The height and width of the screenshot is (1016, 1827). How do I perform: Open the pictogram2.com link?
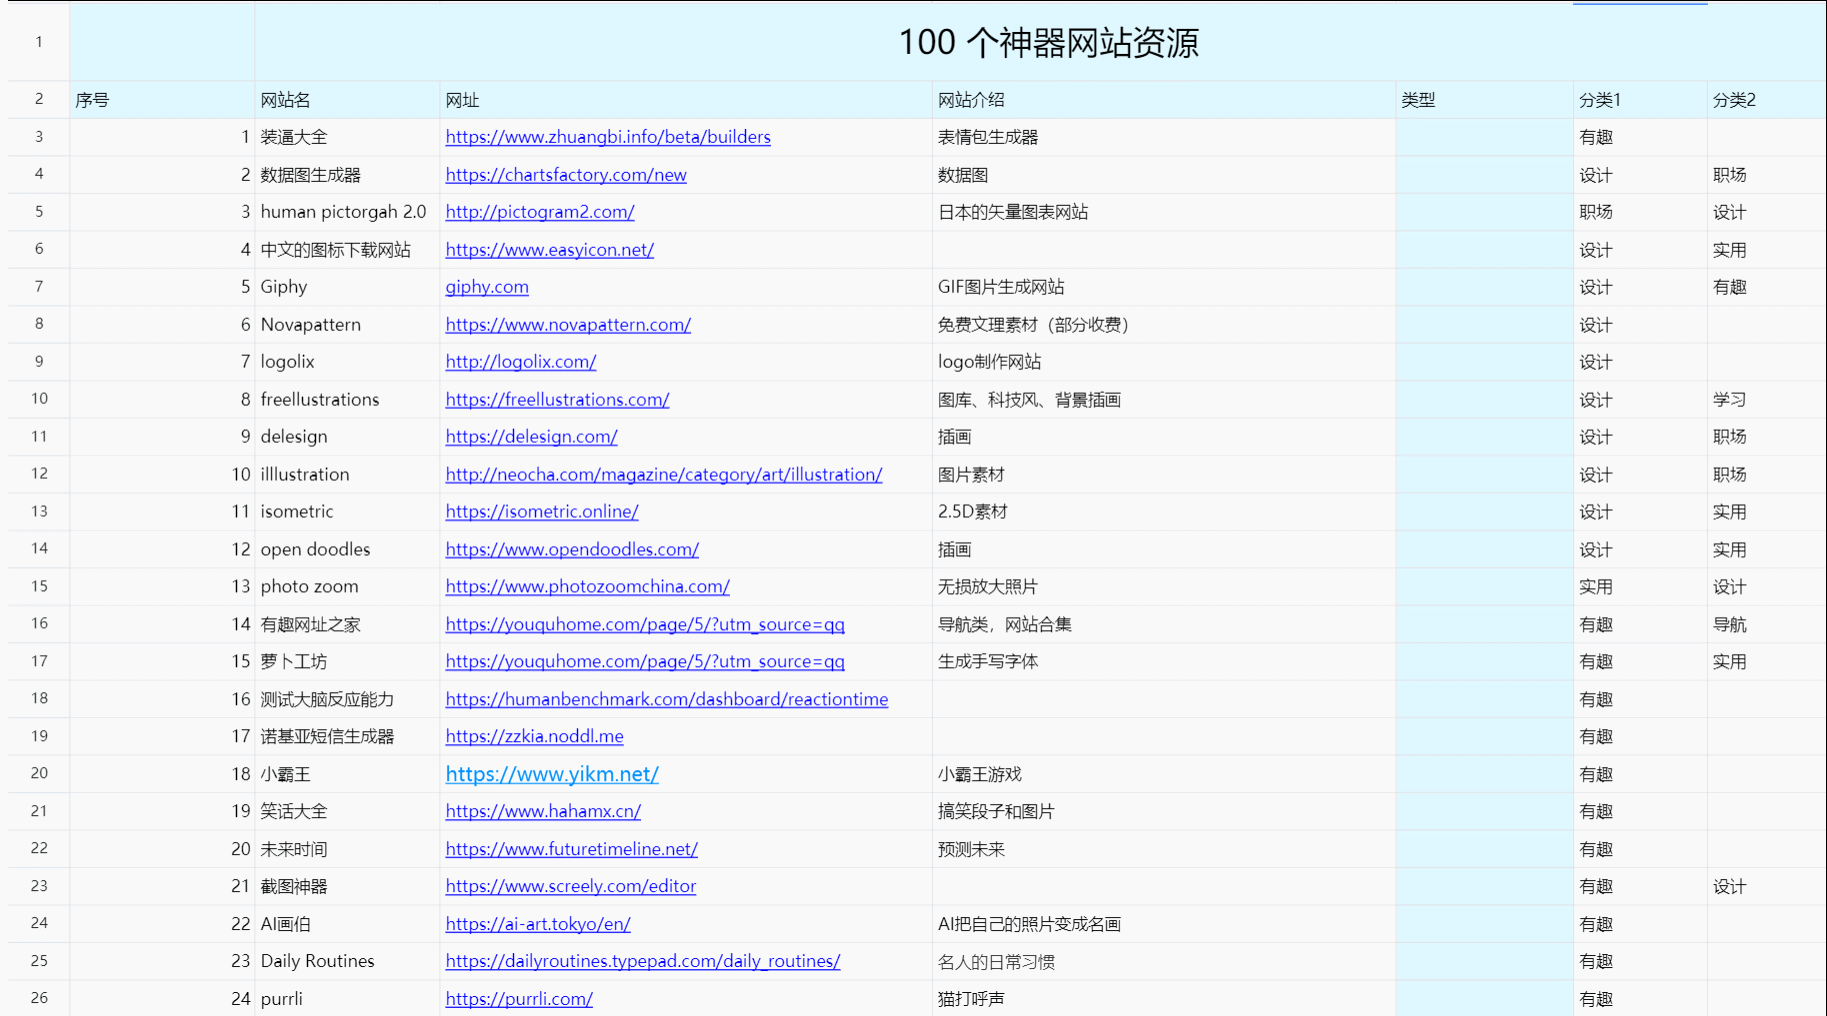coord(539,212)
